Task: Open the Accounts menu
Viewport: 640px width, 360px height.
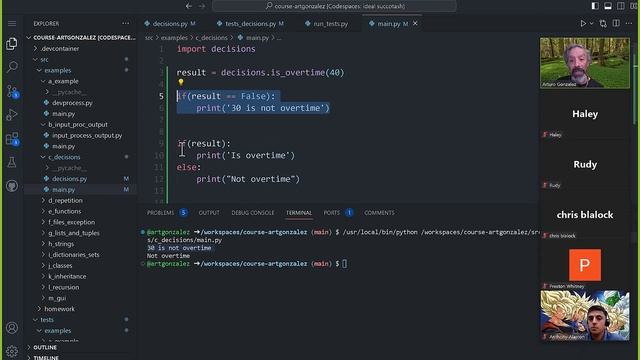Action: tap(12, 328)
